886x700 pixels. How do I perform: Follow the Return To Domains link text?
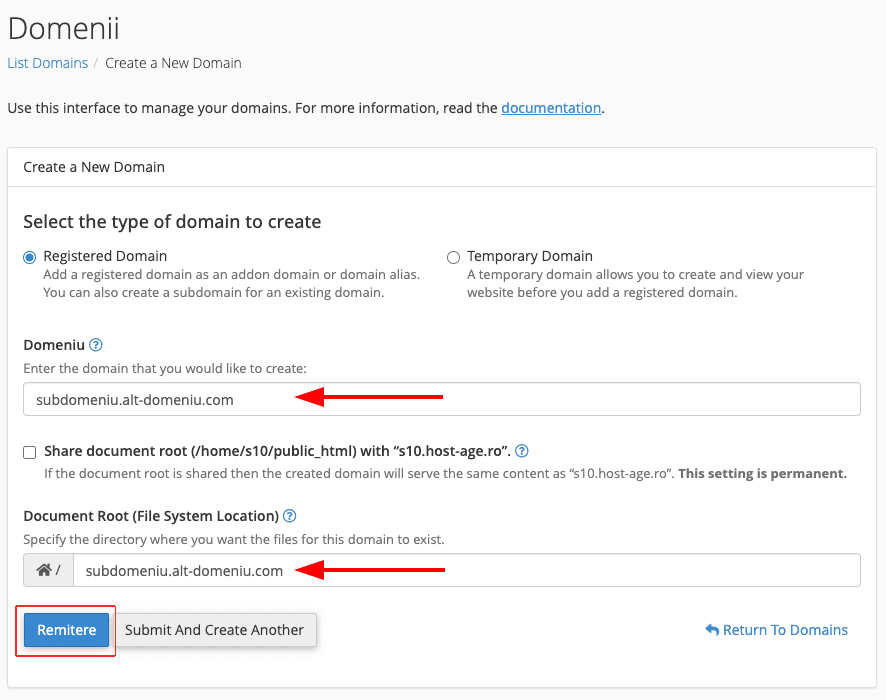[x=785, y=630]
